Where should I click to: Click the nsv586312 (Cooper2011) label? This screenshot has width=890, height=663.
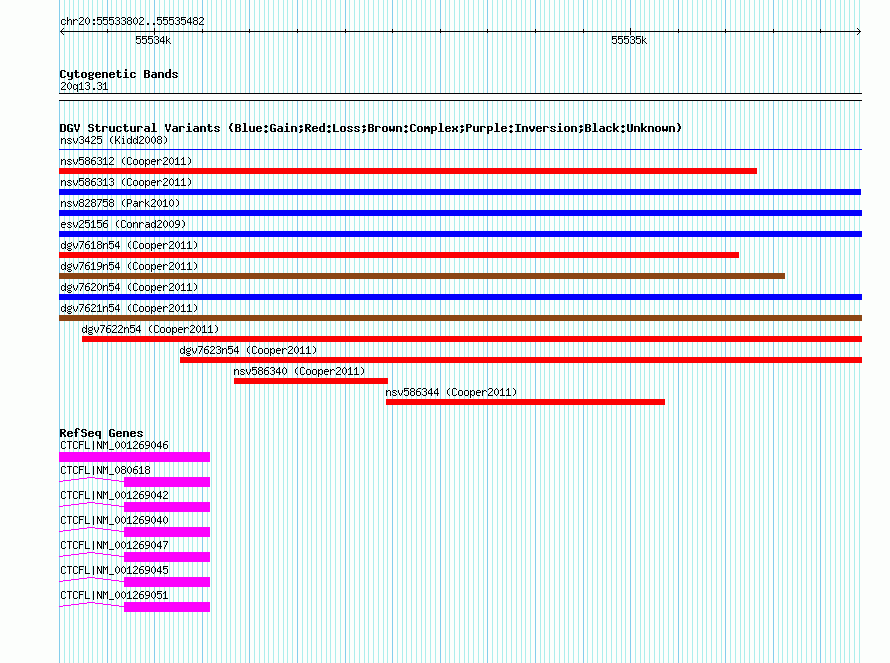coord(126,161)
